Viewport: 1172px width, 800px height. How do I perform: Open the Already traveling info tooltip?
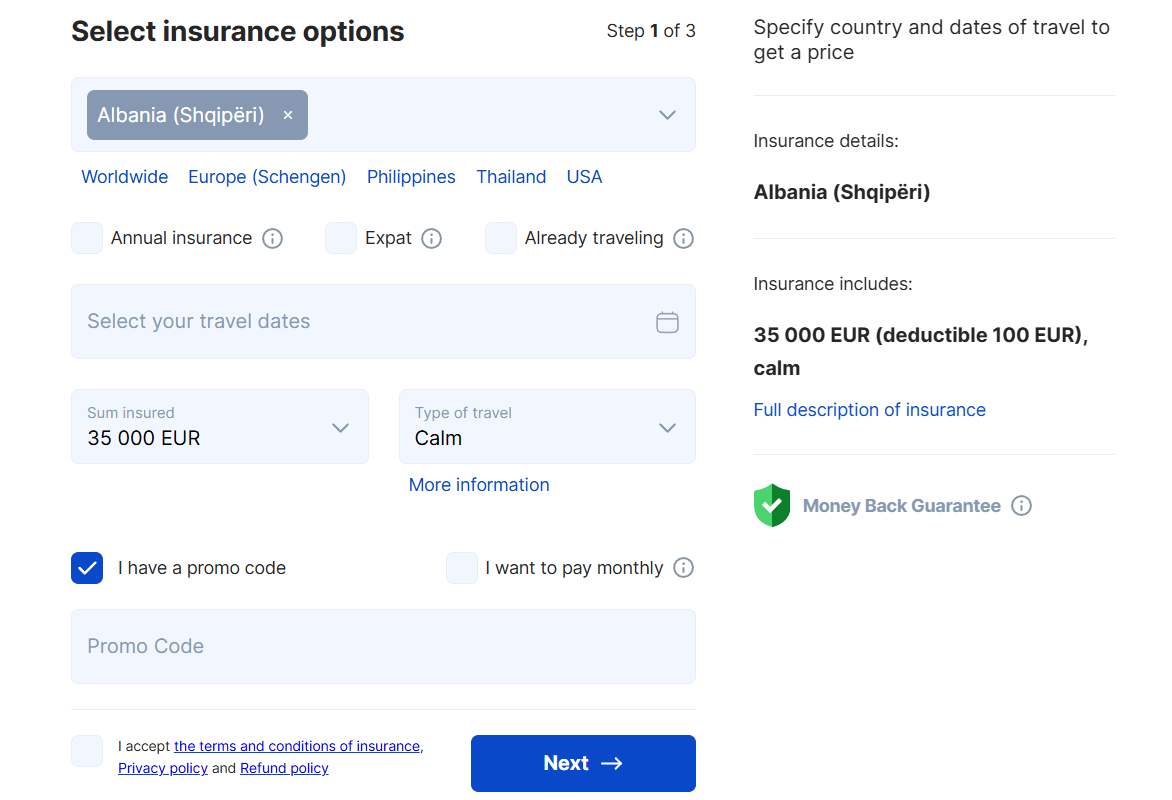point(683,238)
